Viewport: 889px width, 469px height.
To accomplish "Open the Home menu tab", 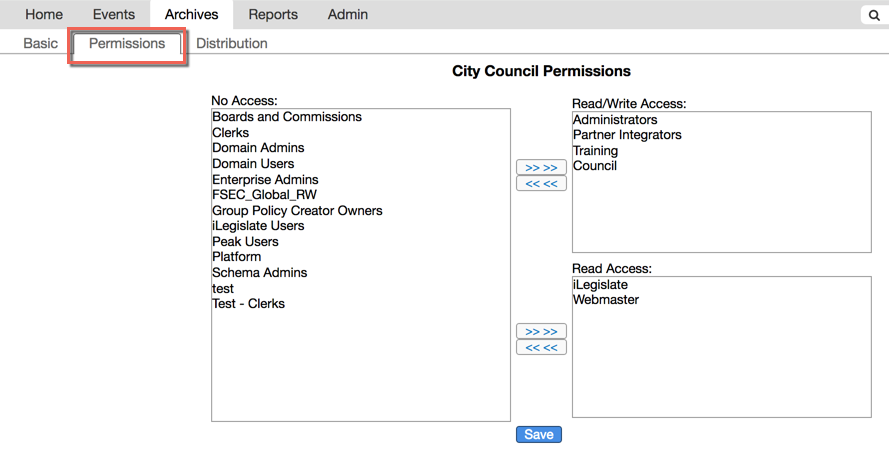I will (x=44, y=15).
